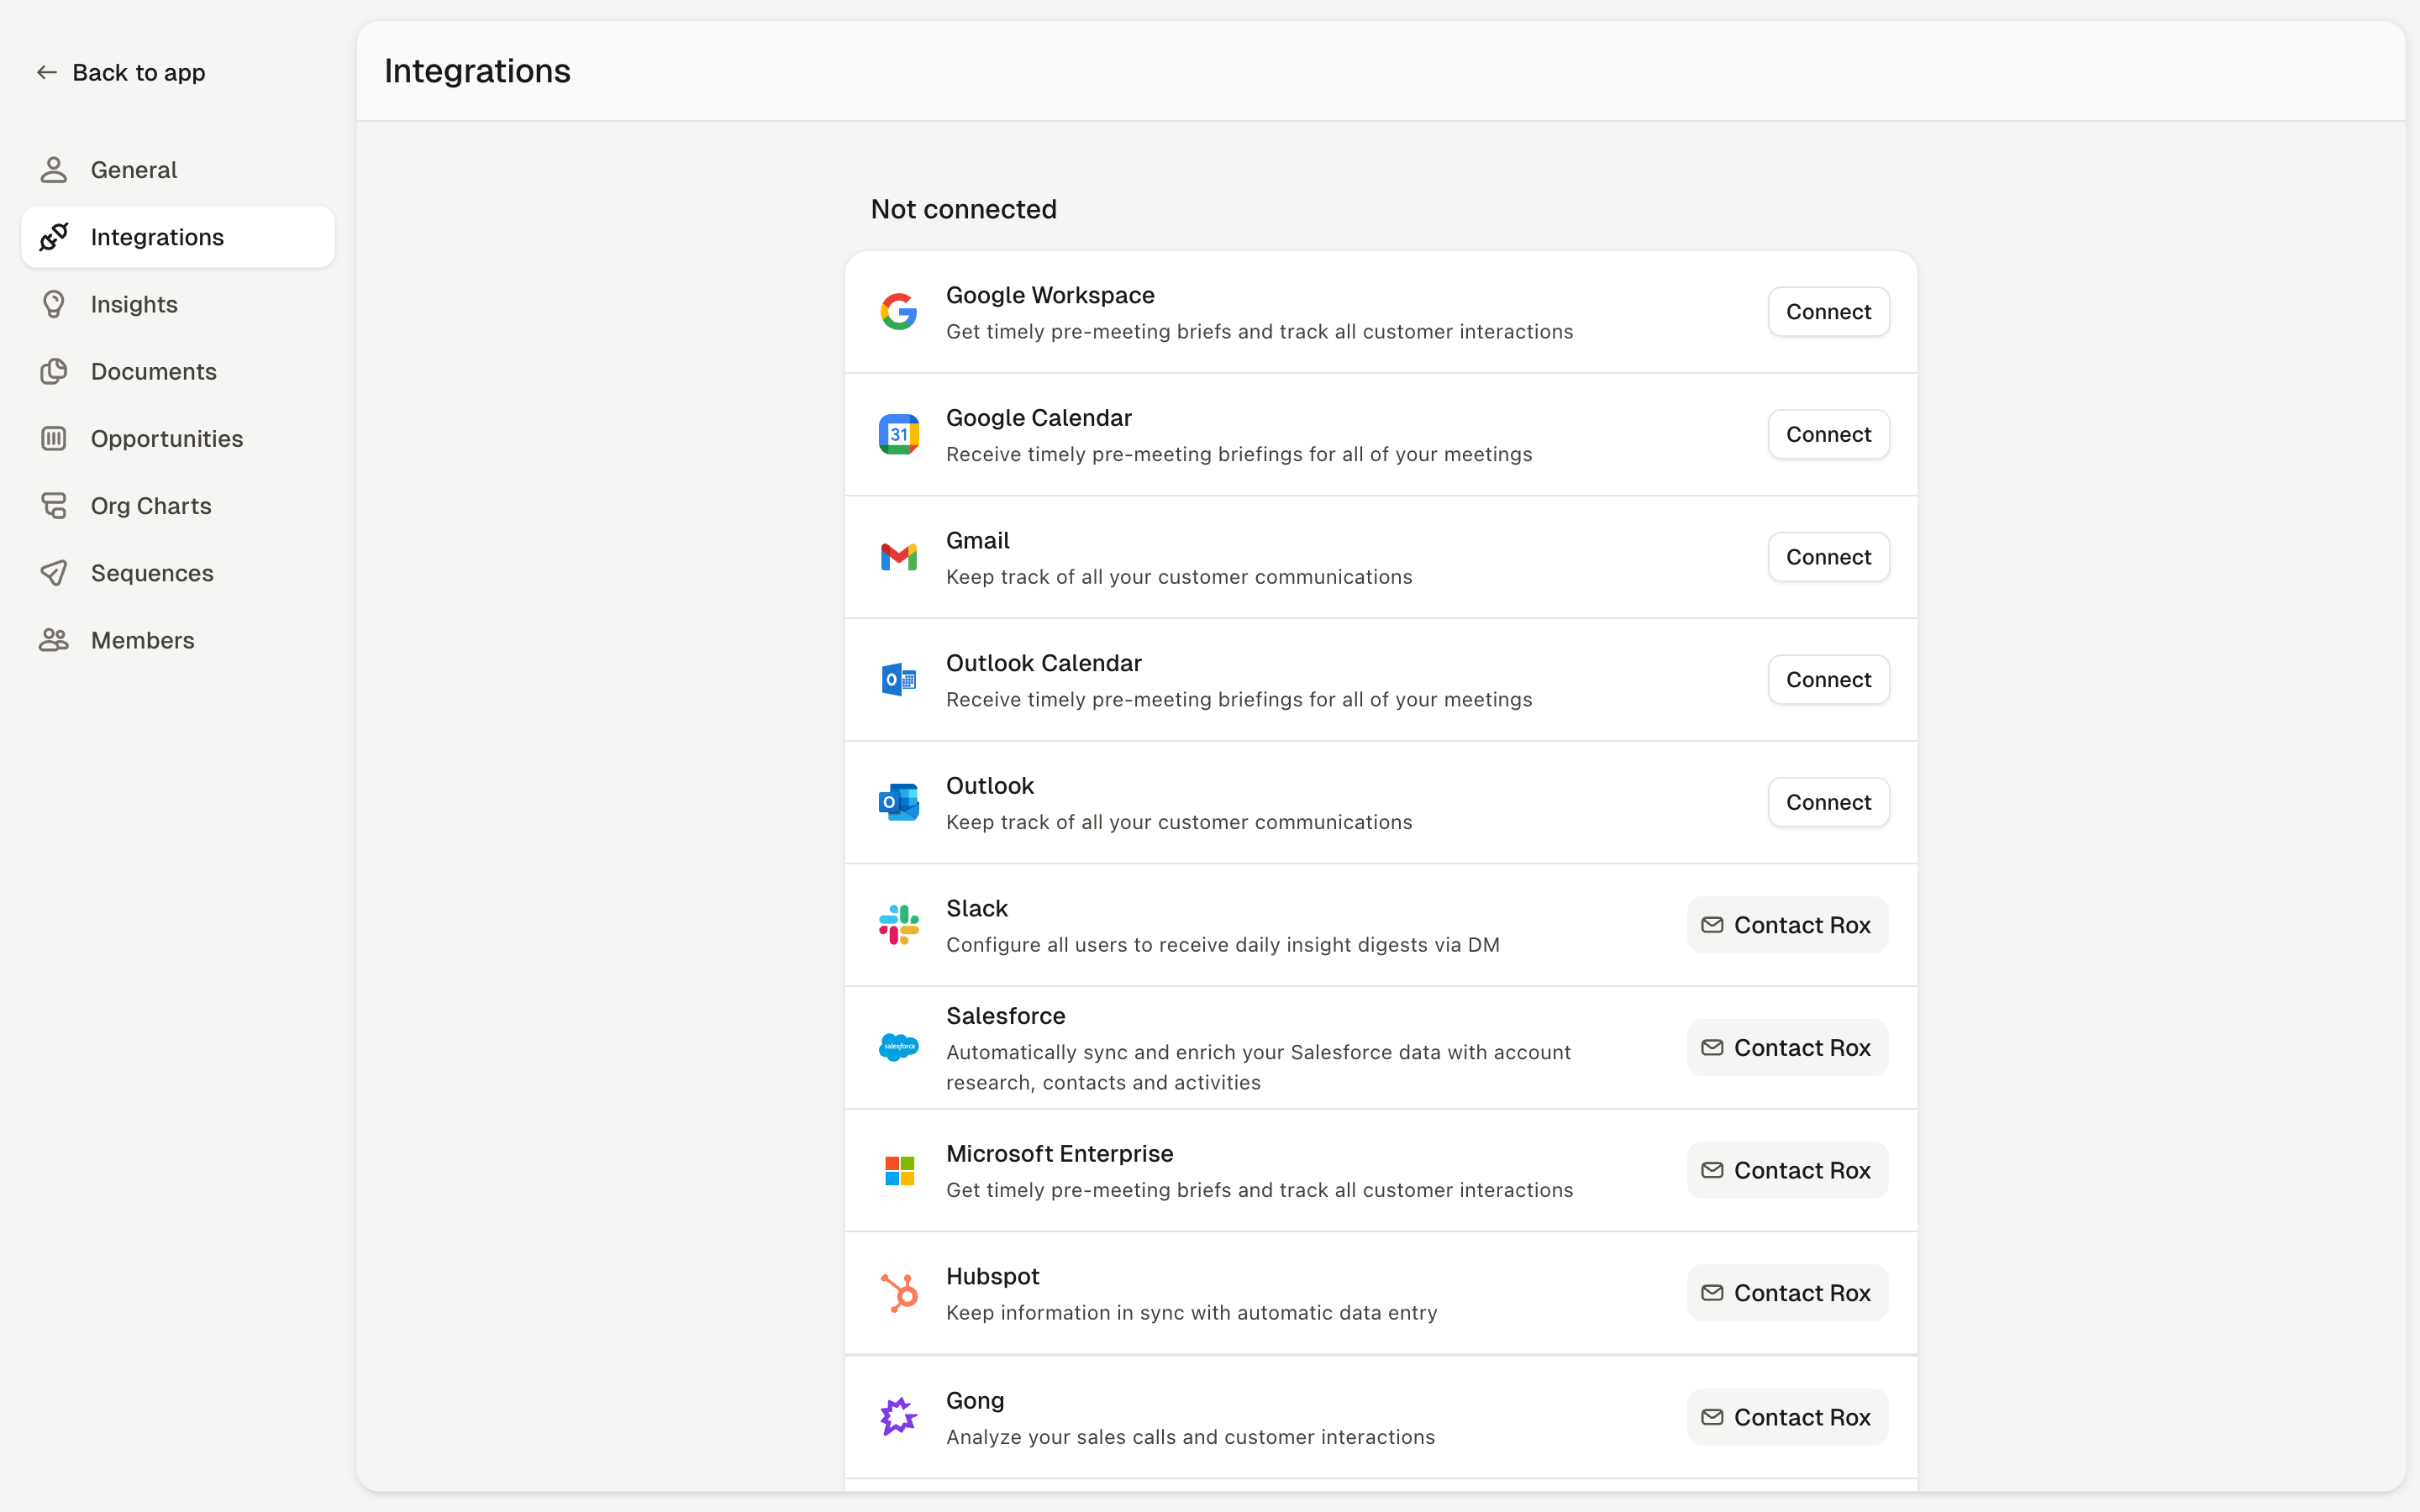
Task: Click the Salesforce description text
Action: (1258, 1067)
